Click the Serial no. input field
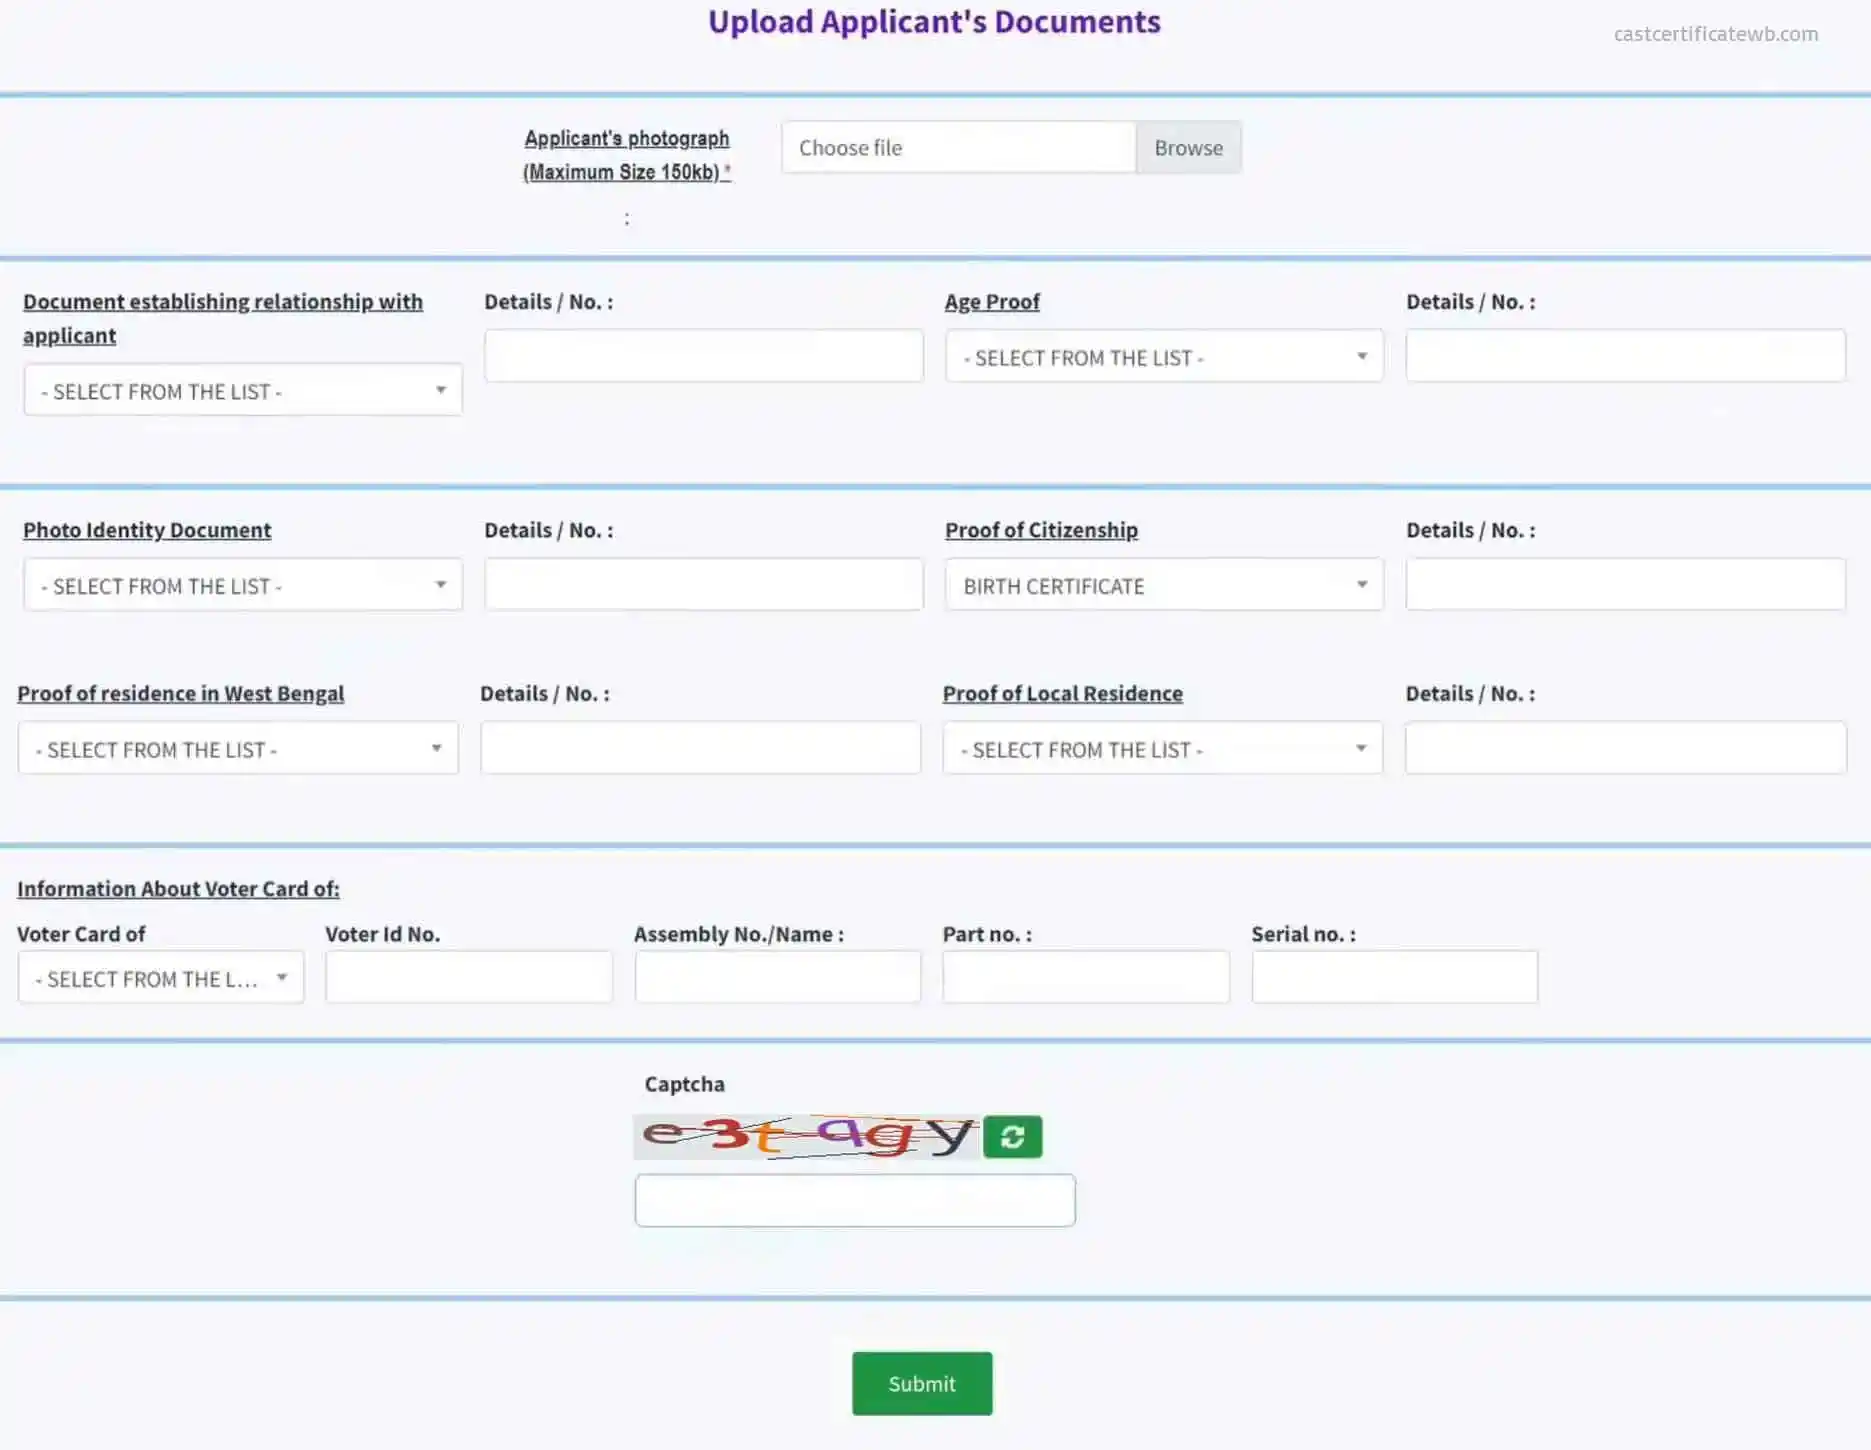The height and width of the screenshot is (1450, 1871). (1394, 976)
